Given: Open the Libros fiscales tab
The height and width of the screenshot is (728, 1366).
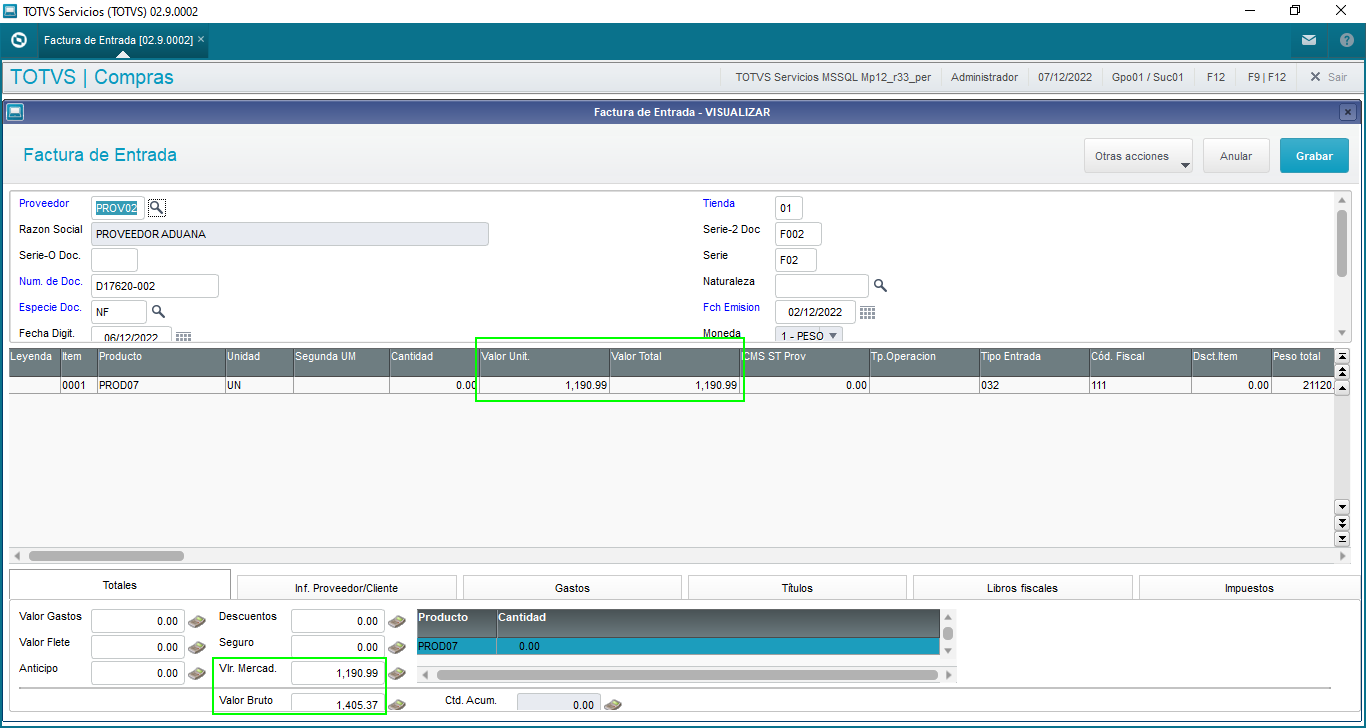Looking at the screenshot, I should click(x=1022, y=587).
